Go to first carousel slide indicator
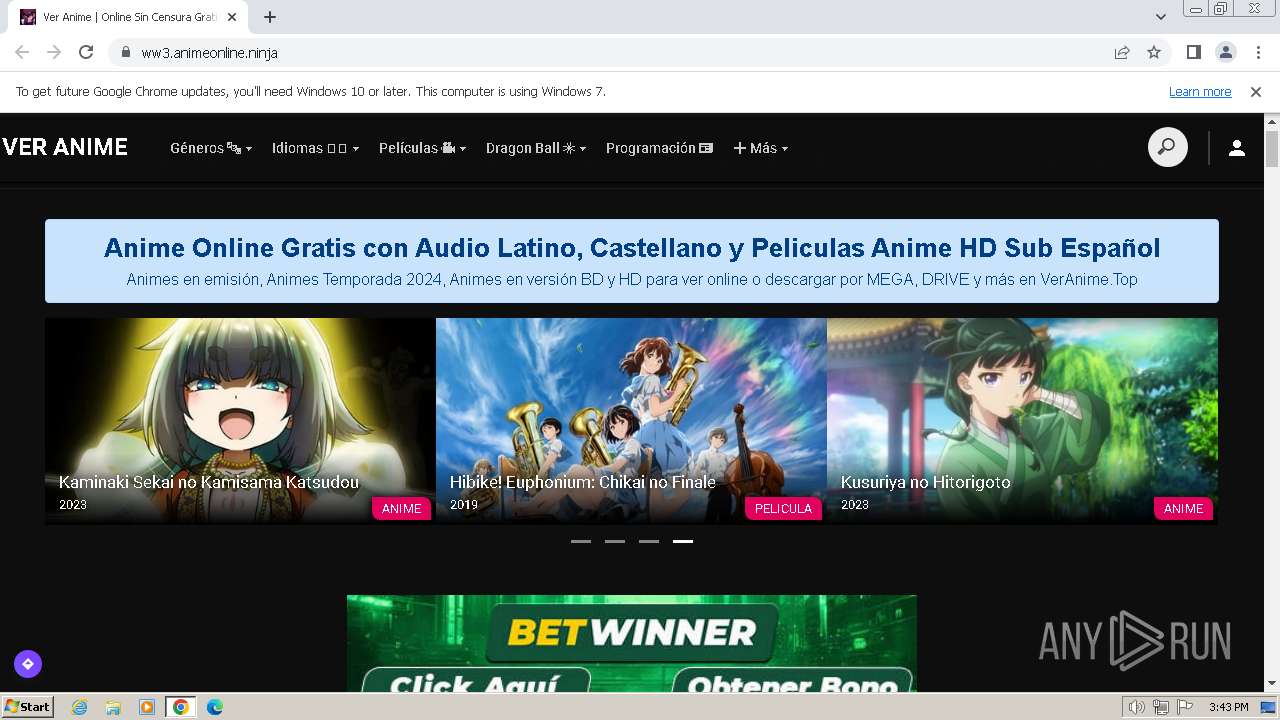This screenshot has width=1280, height=720. pos(581,541)
